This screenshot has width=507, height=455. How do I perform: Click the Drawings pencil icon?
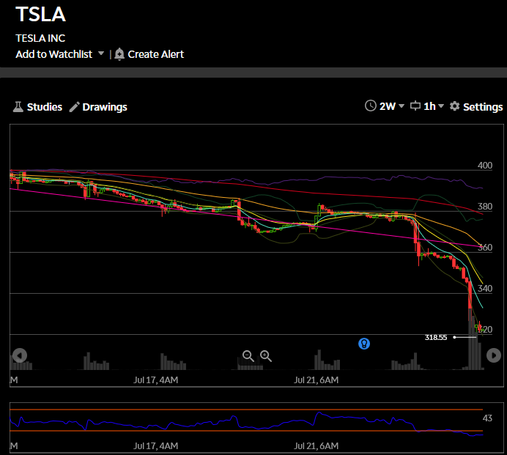tap(74, 107)
